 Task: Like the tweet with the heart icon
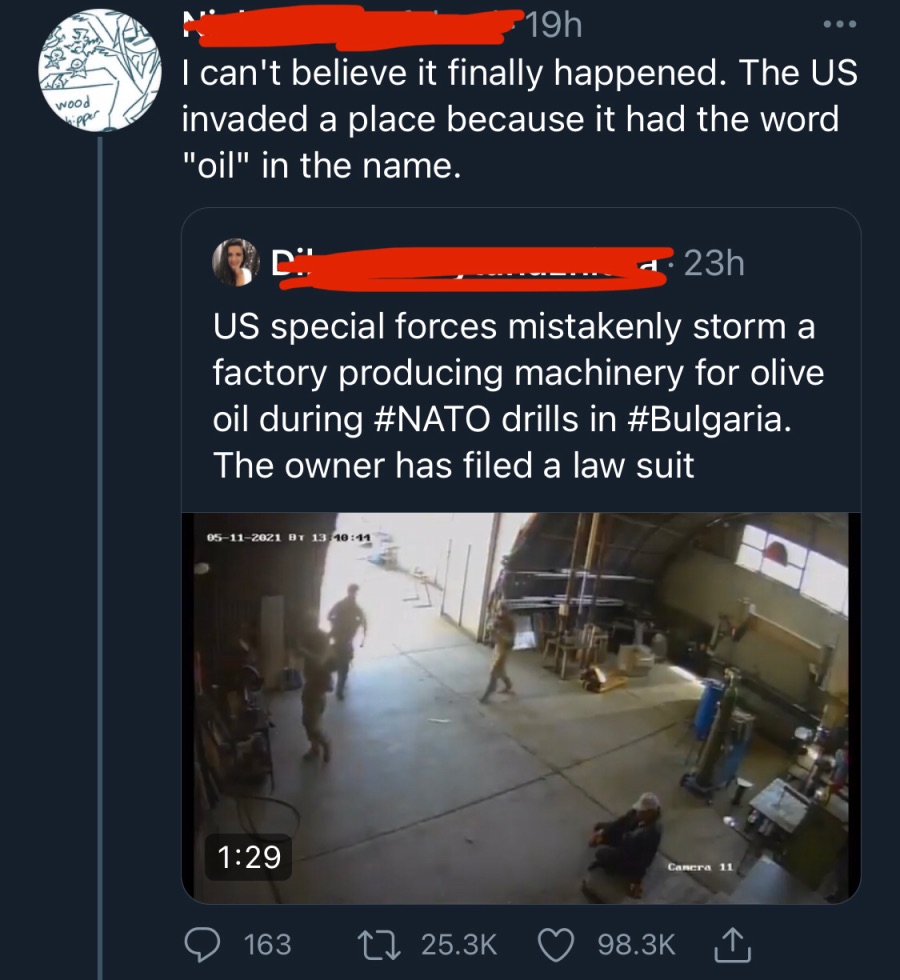coord(558,943)
